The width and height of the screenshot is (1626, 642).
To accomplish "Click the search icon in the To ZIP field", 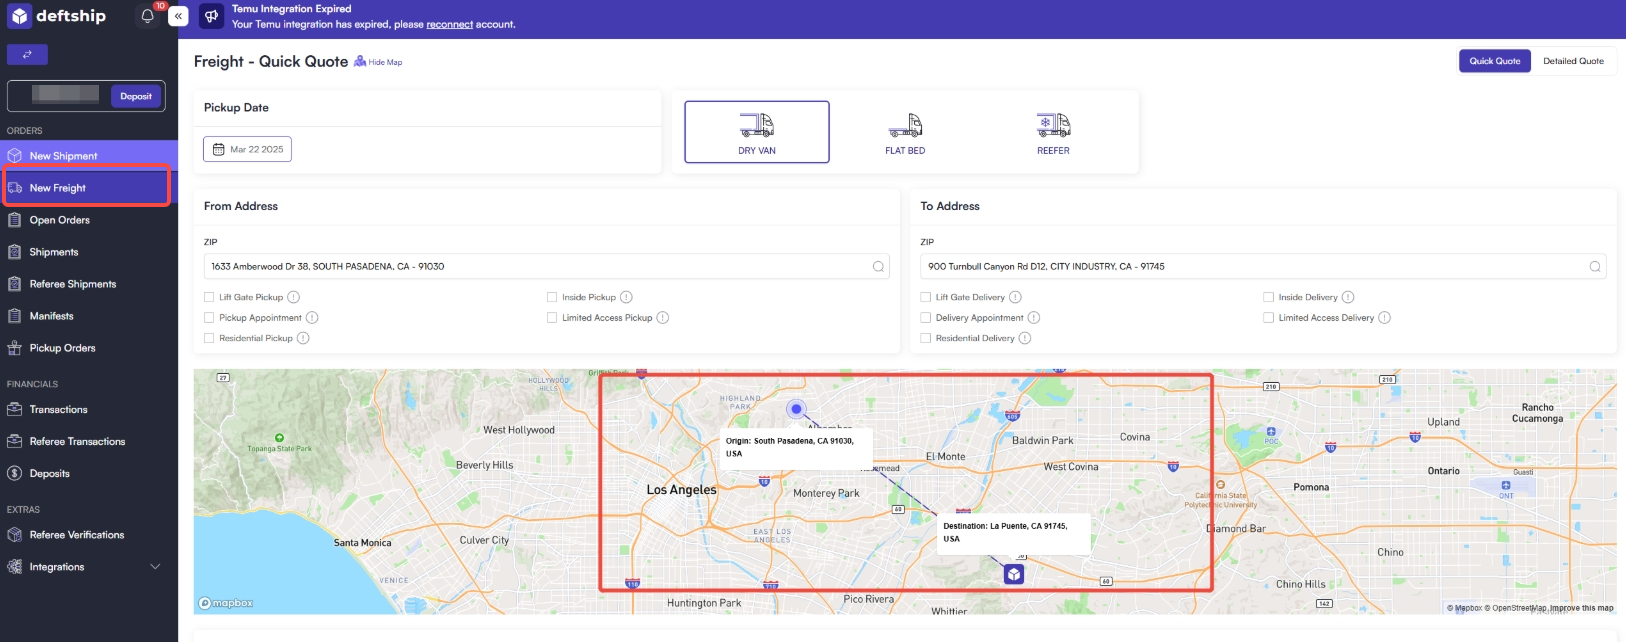I will pyautogui.click(x=1595, y=266).
